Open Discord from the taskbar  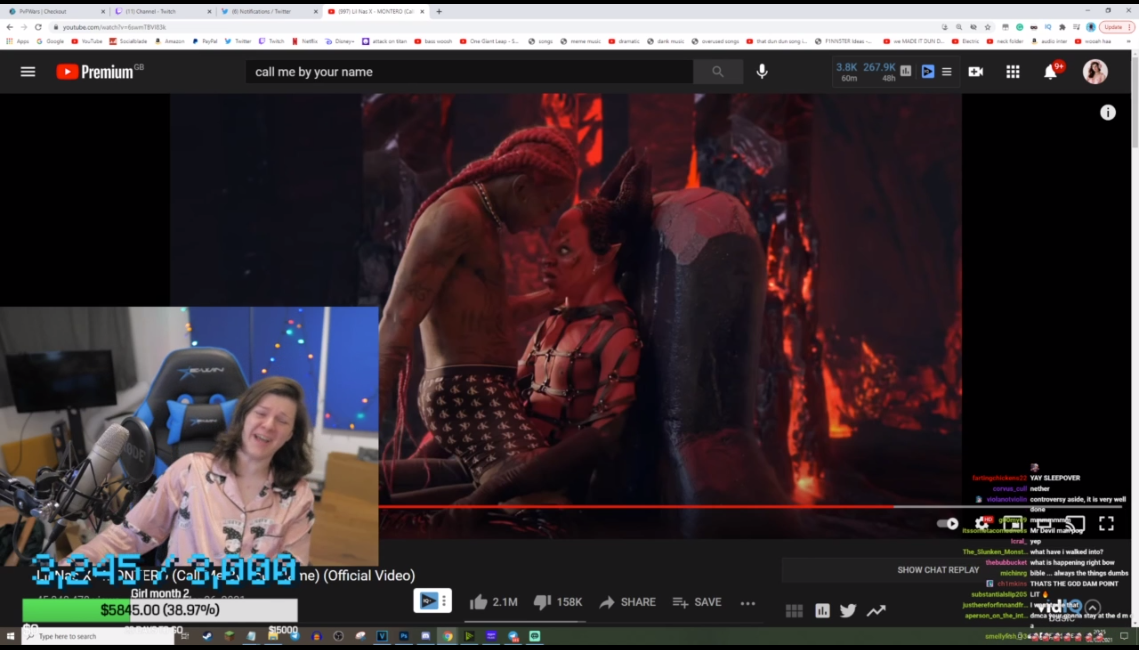tap(426, 636)
